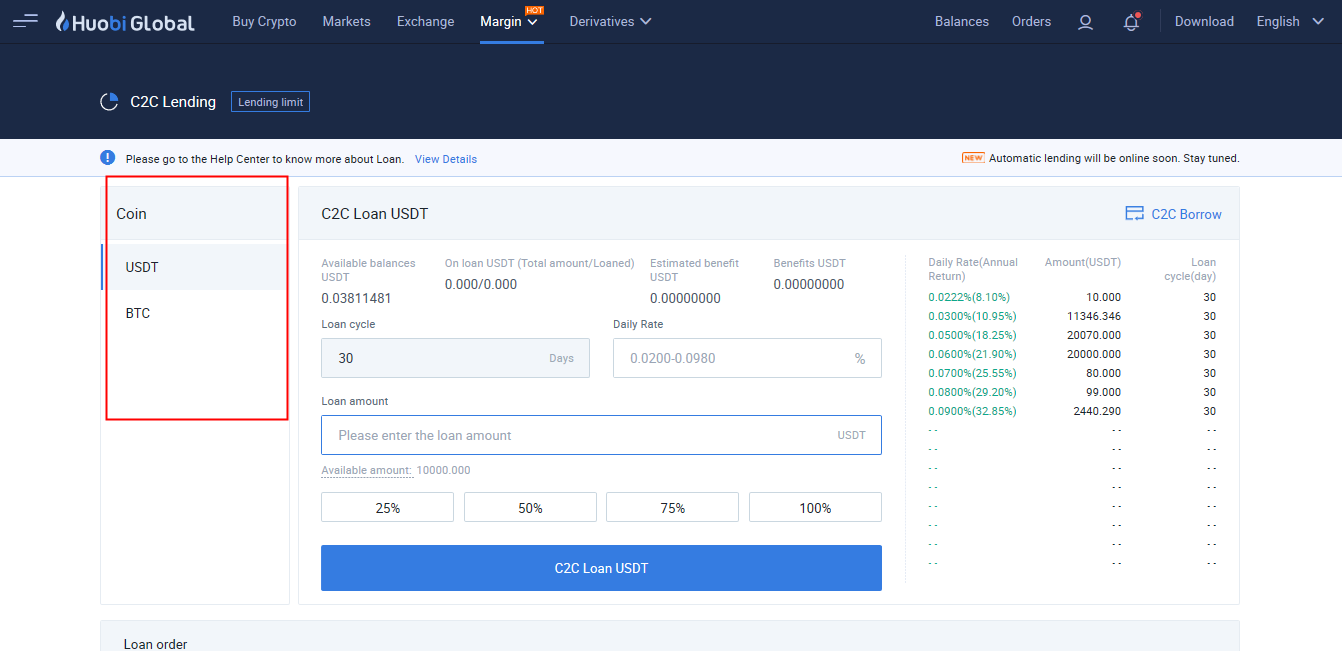Select the 0.0600%(21.90%) daily rate row
The width and height of the screenshot is (1342, 651).
point(1072,354)
